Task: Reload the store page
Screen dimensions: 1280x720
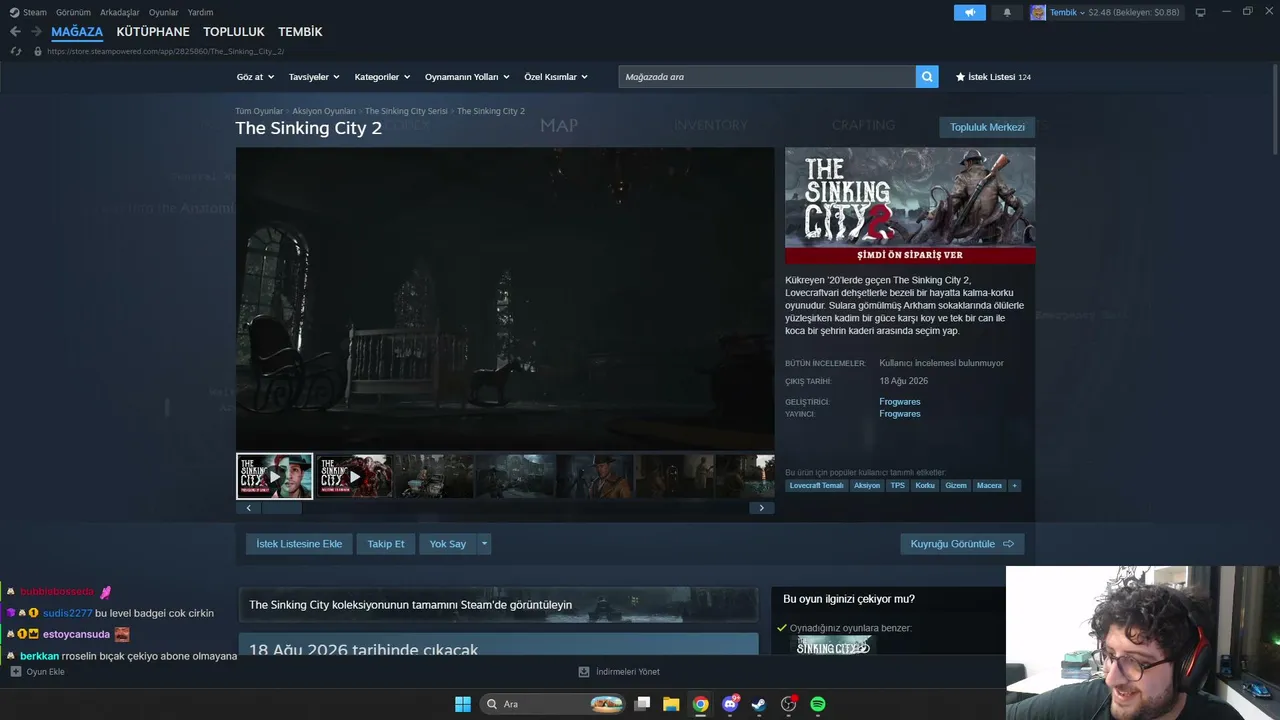Action: (16, 51)
